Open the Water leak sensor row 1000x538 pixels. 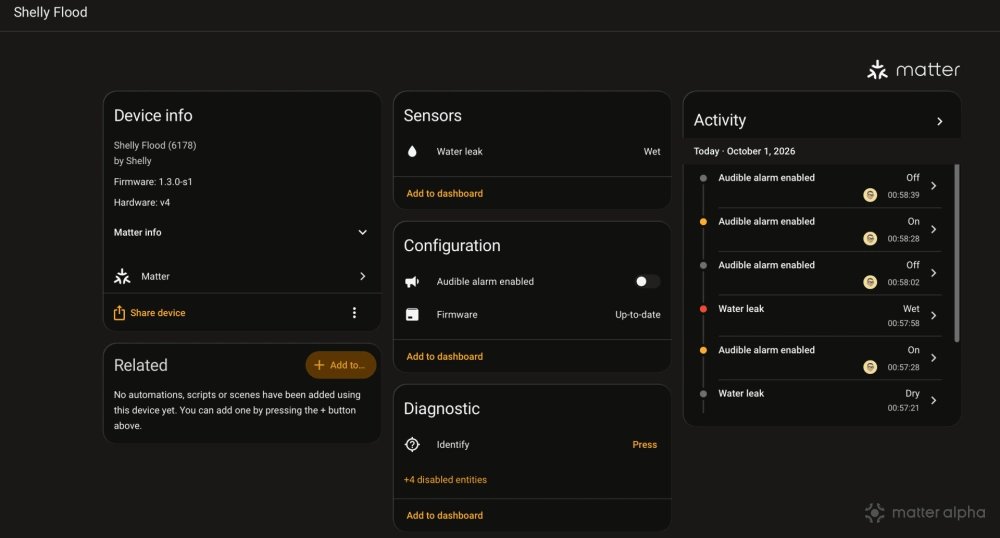coord(533,152)
